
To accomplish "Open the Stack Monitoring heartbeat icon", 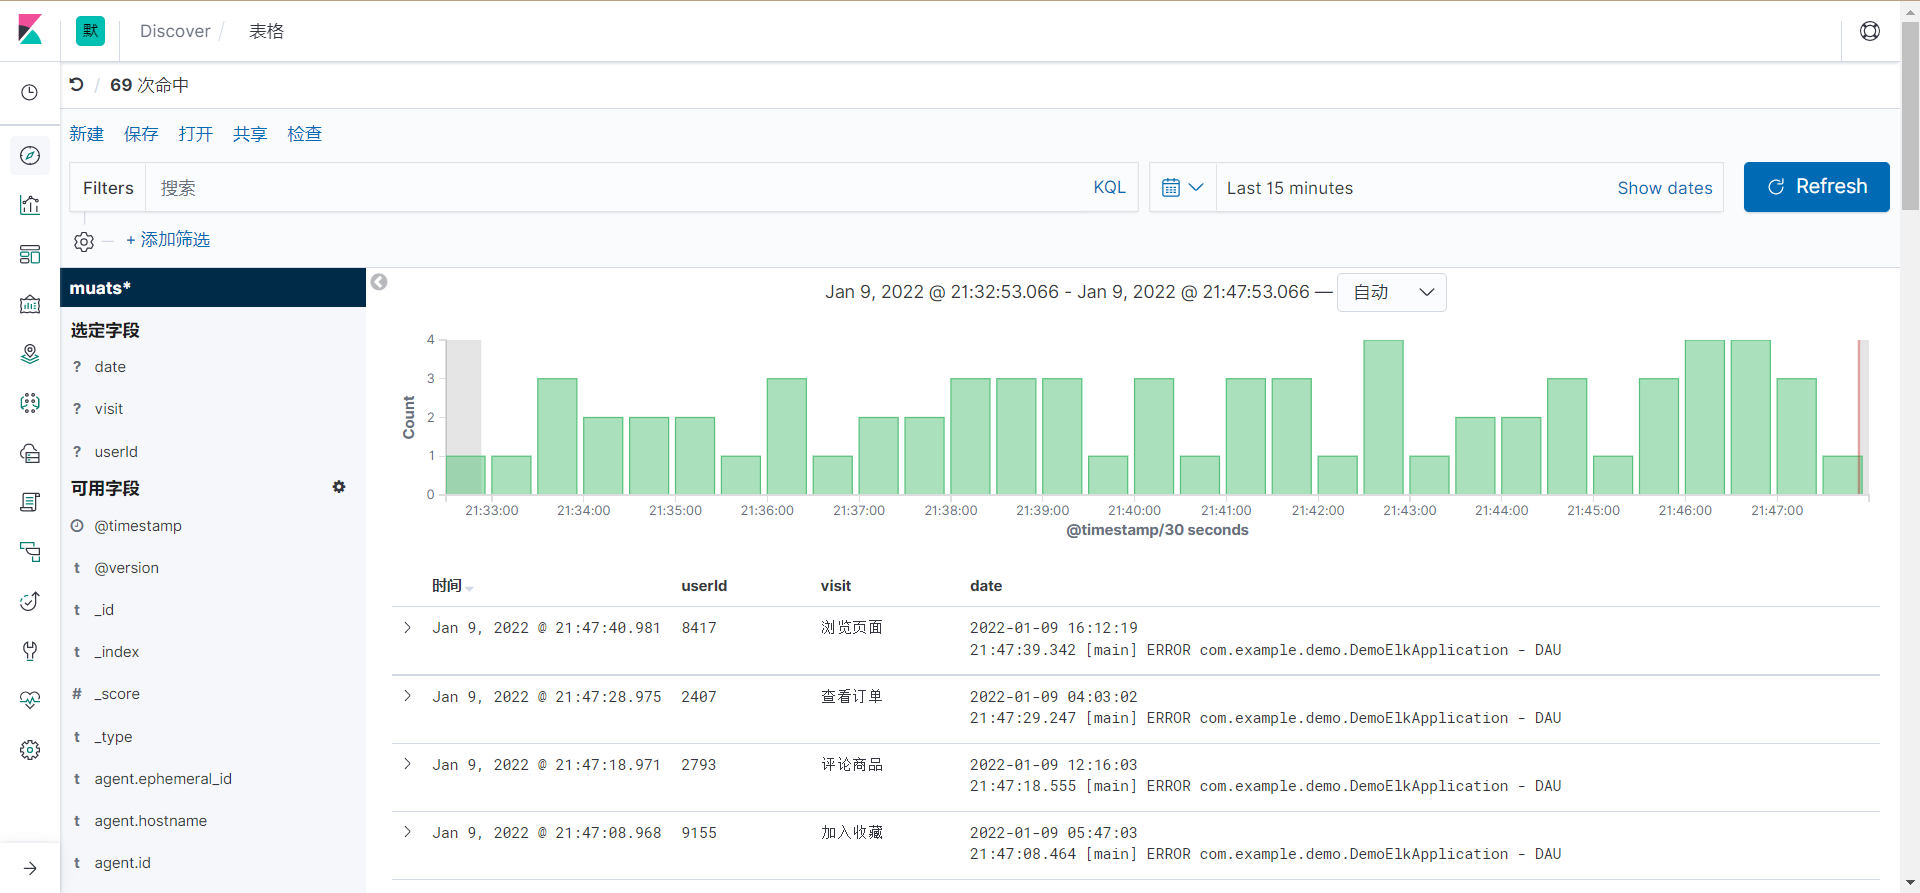I will tap(30, 700).
